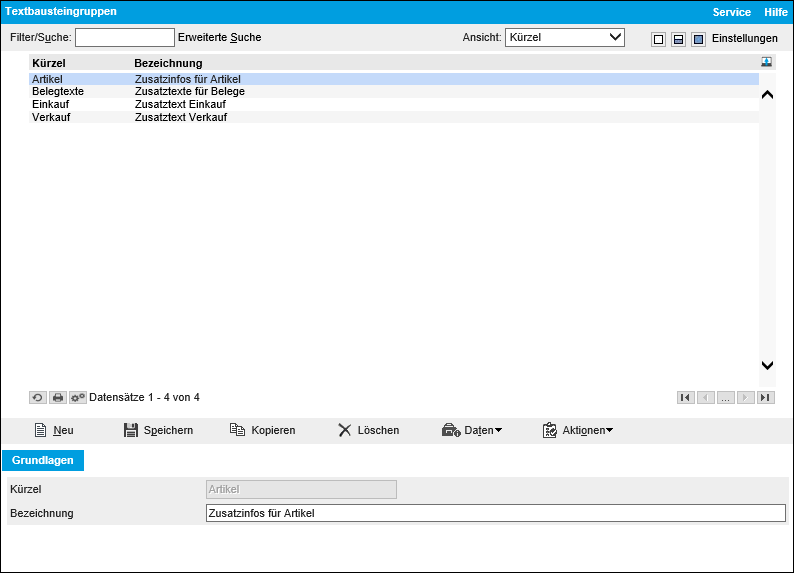Click the refresh icon below the list
The width and height of the screenshot is (794, 573).
pos(37,397)
